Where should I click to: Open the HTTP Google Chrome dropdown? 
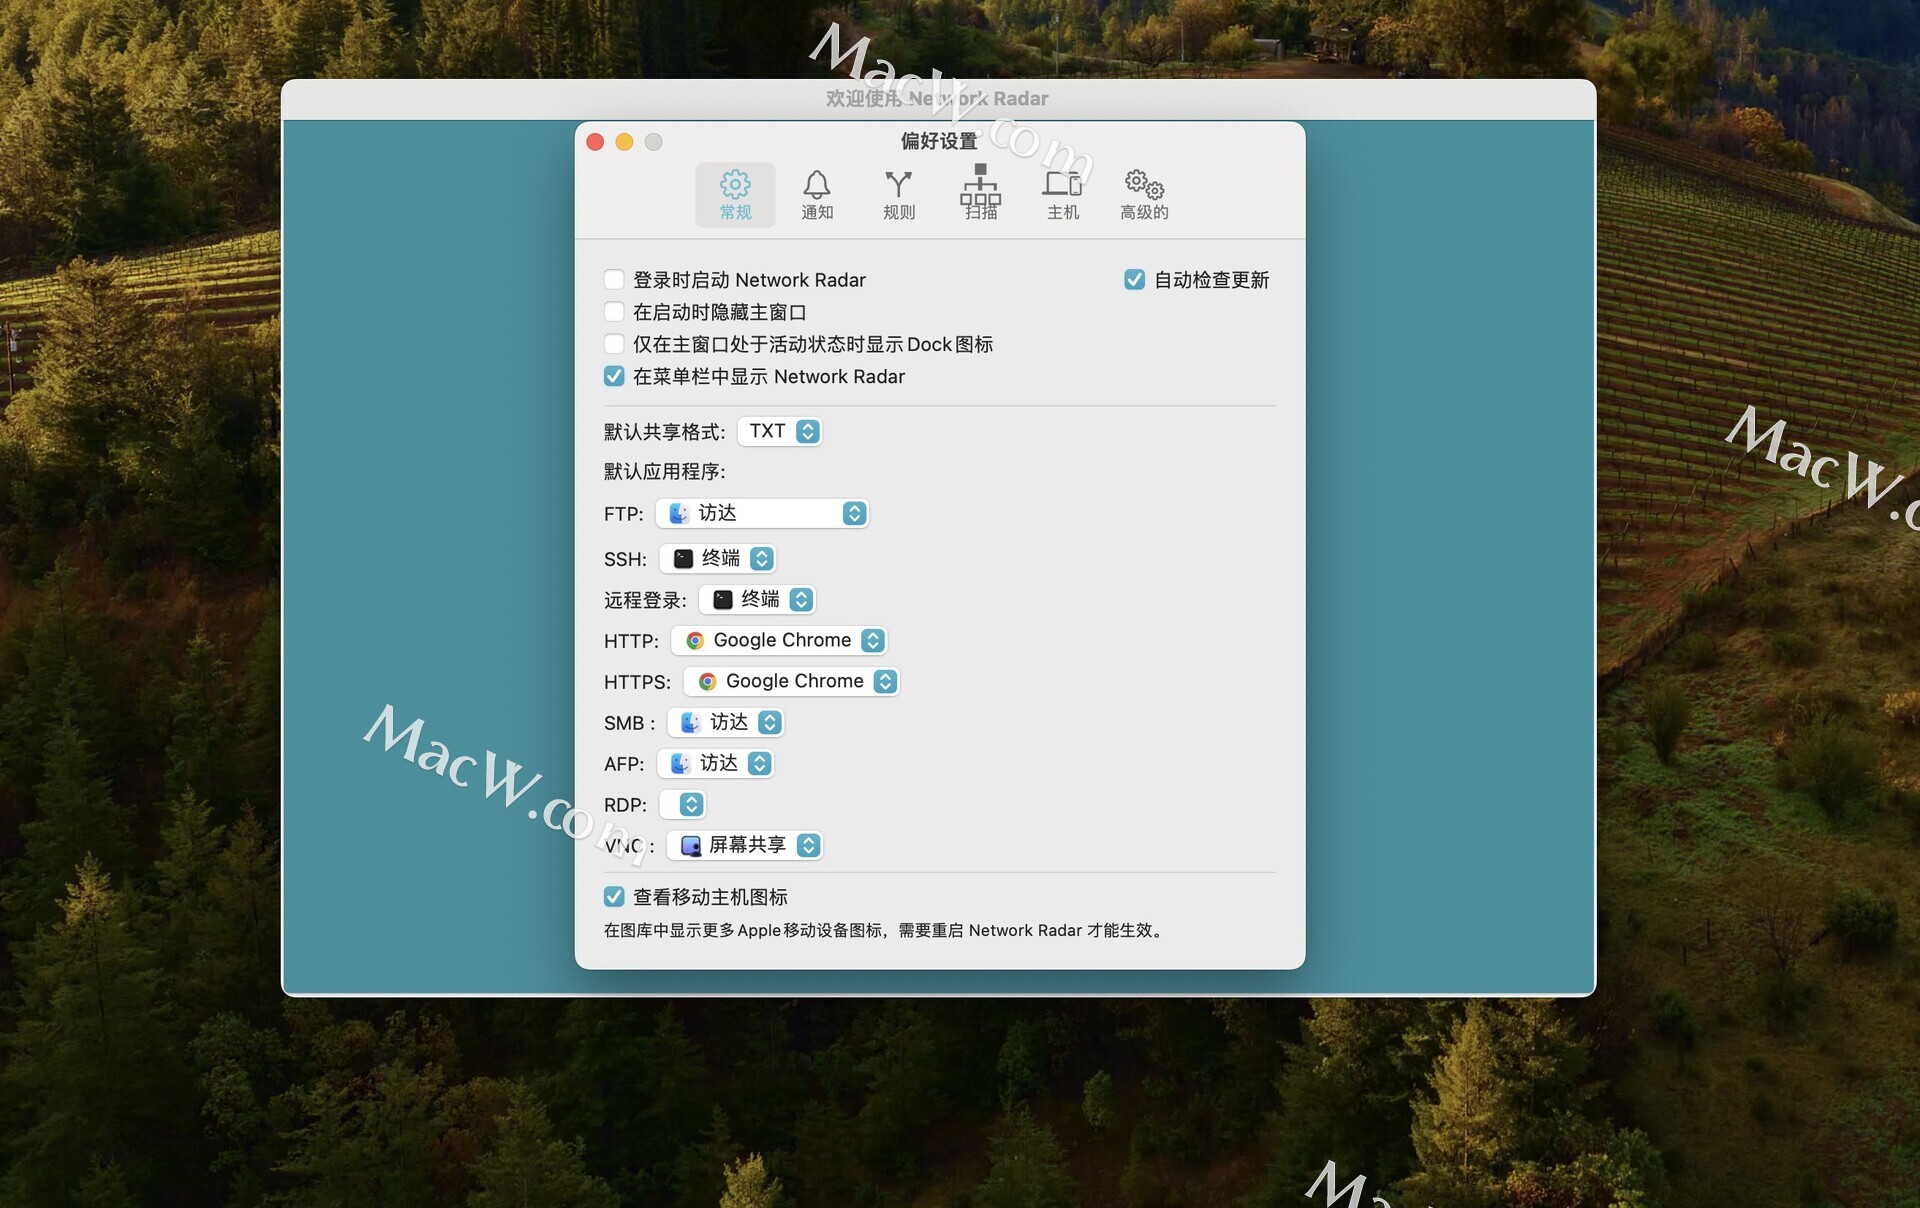pos(779,640)
